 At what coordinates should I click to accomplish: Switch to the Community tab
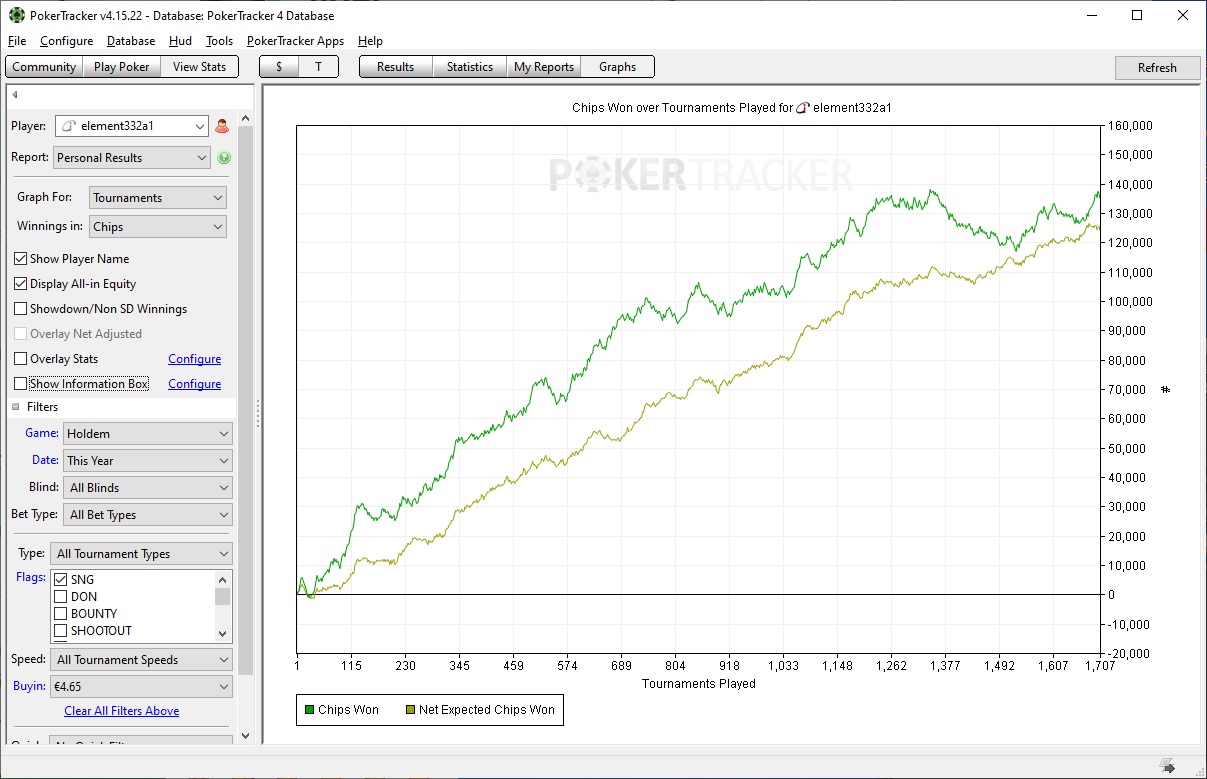[x=44, y=67]
